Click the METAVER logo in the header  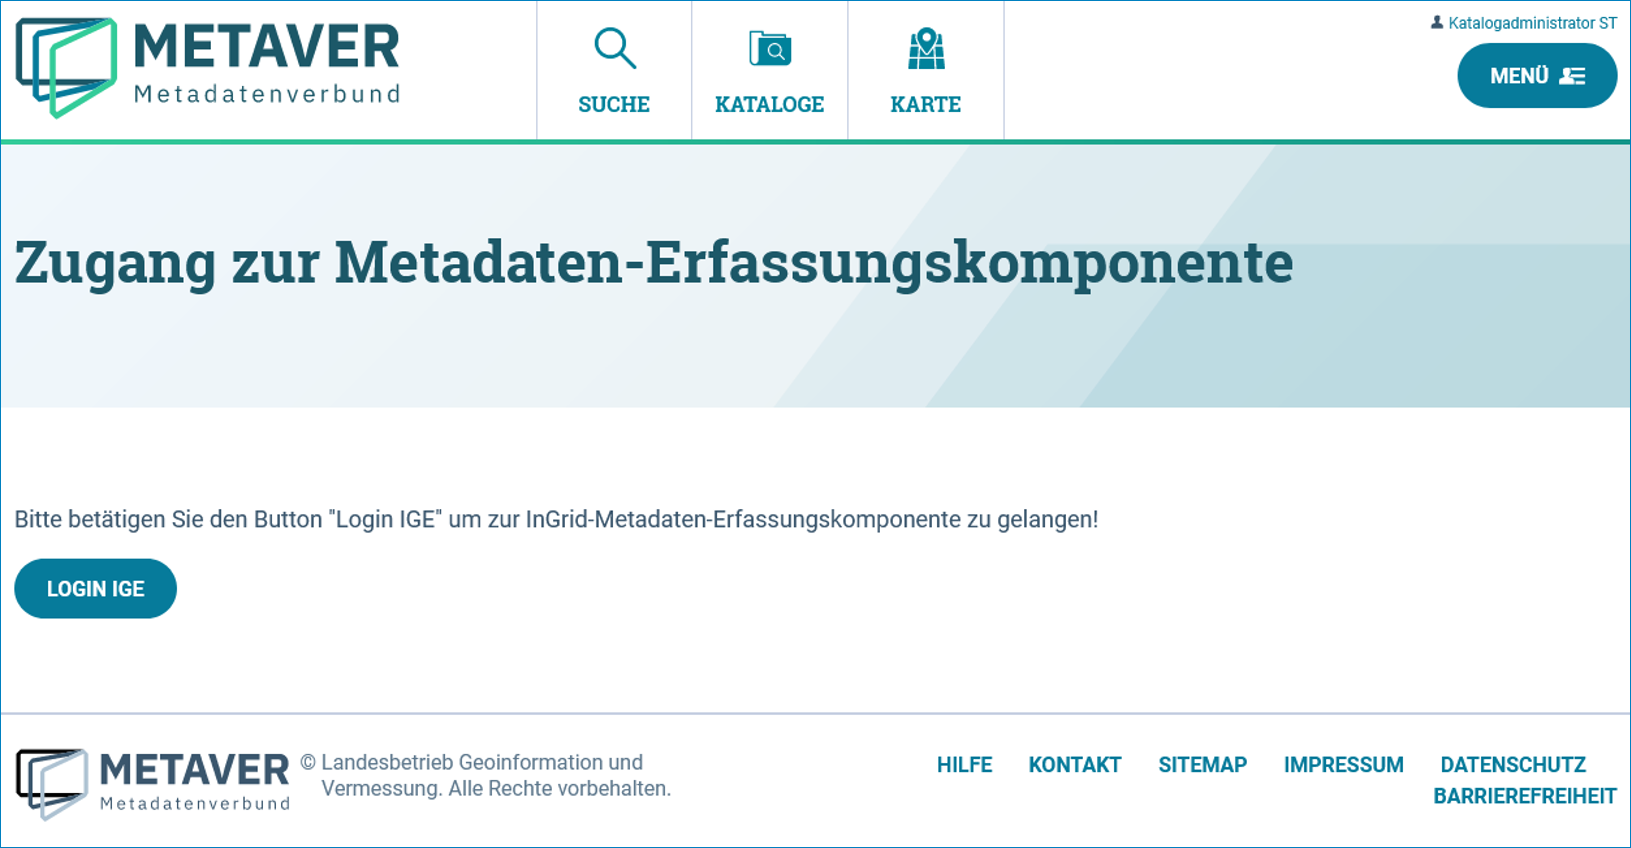(x=208, y=67)
